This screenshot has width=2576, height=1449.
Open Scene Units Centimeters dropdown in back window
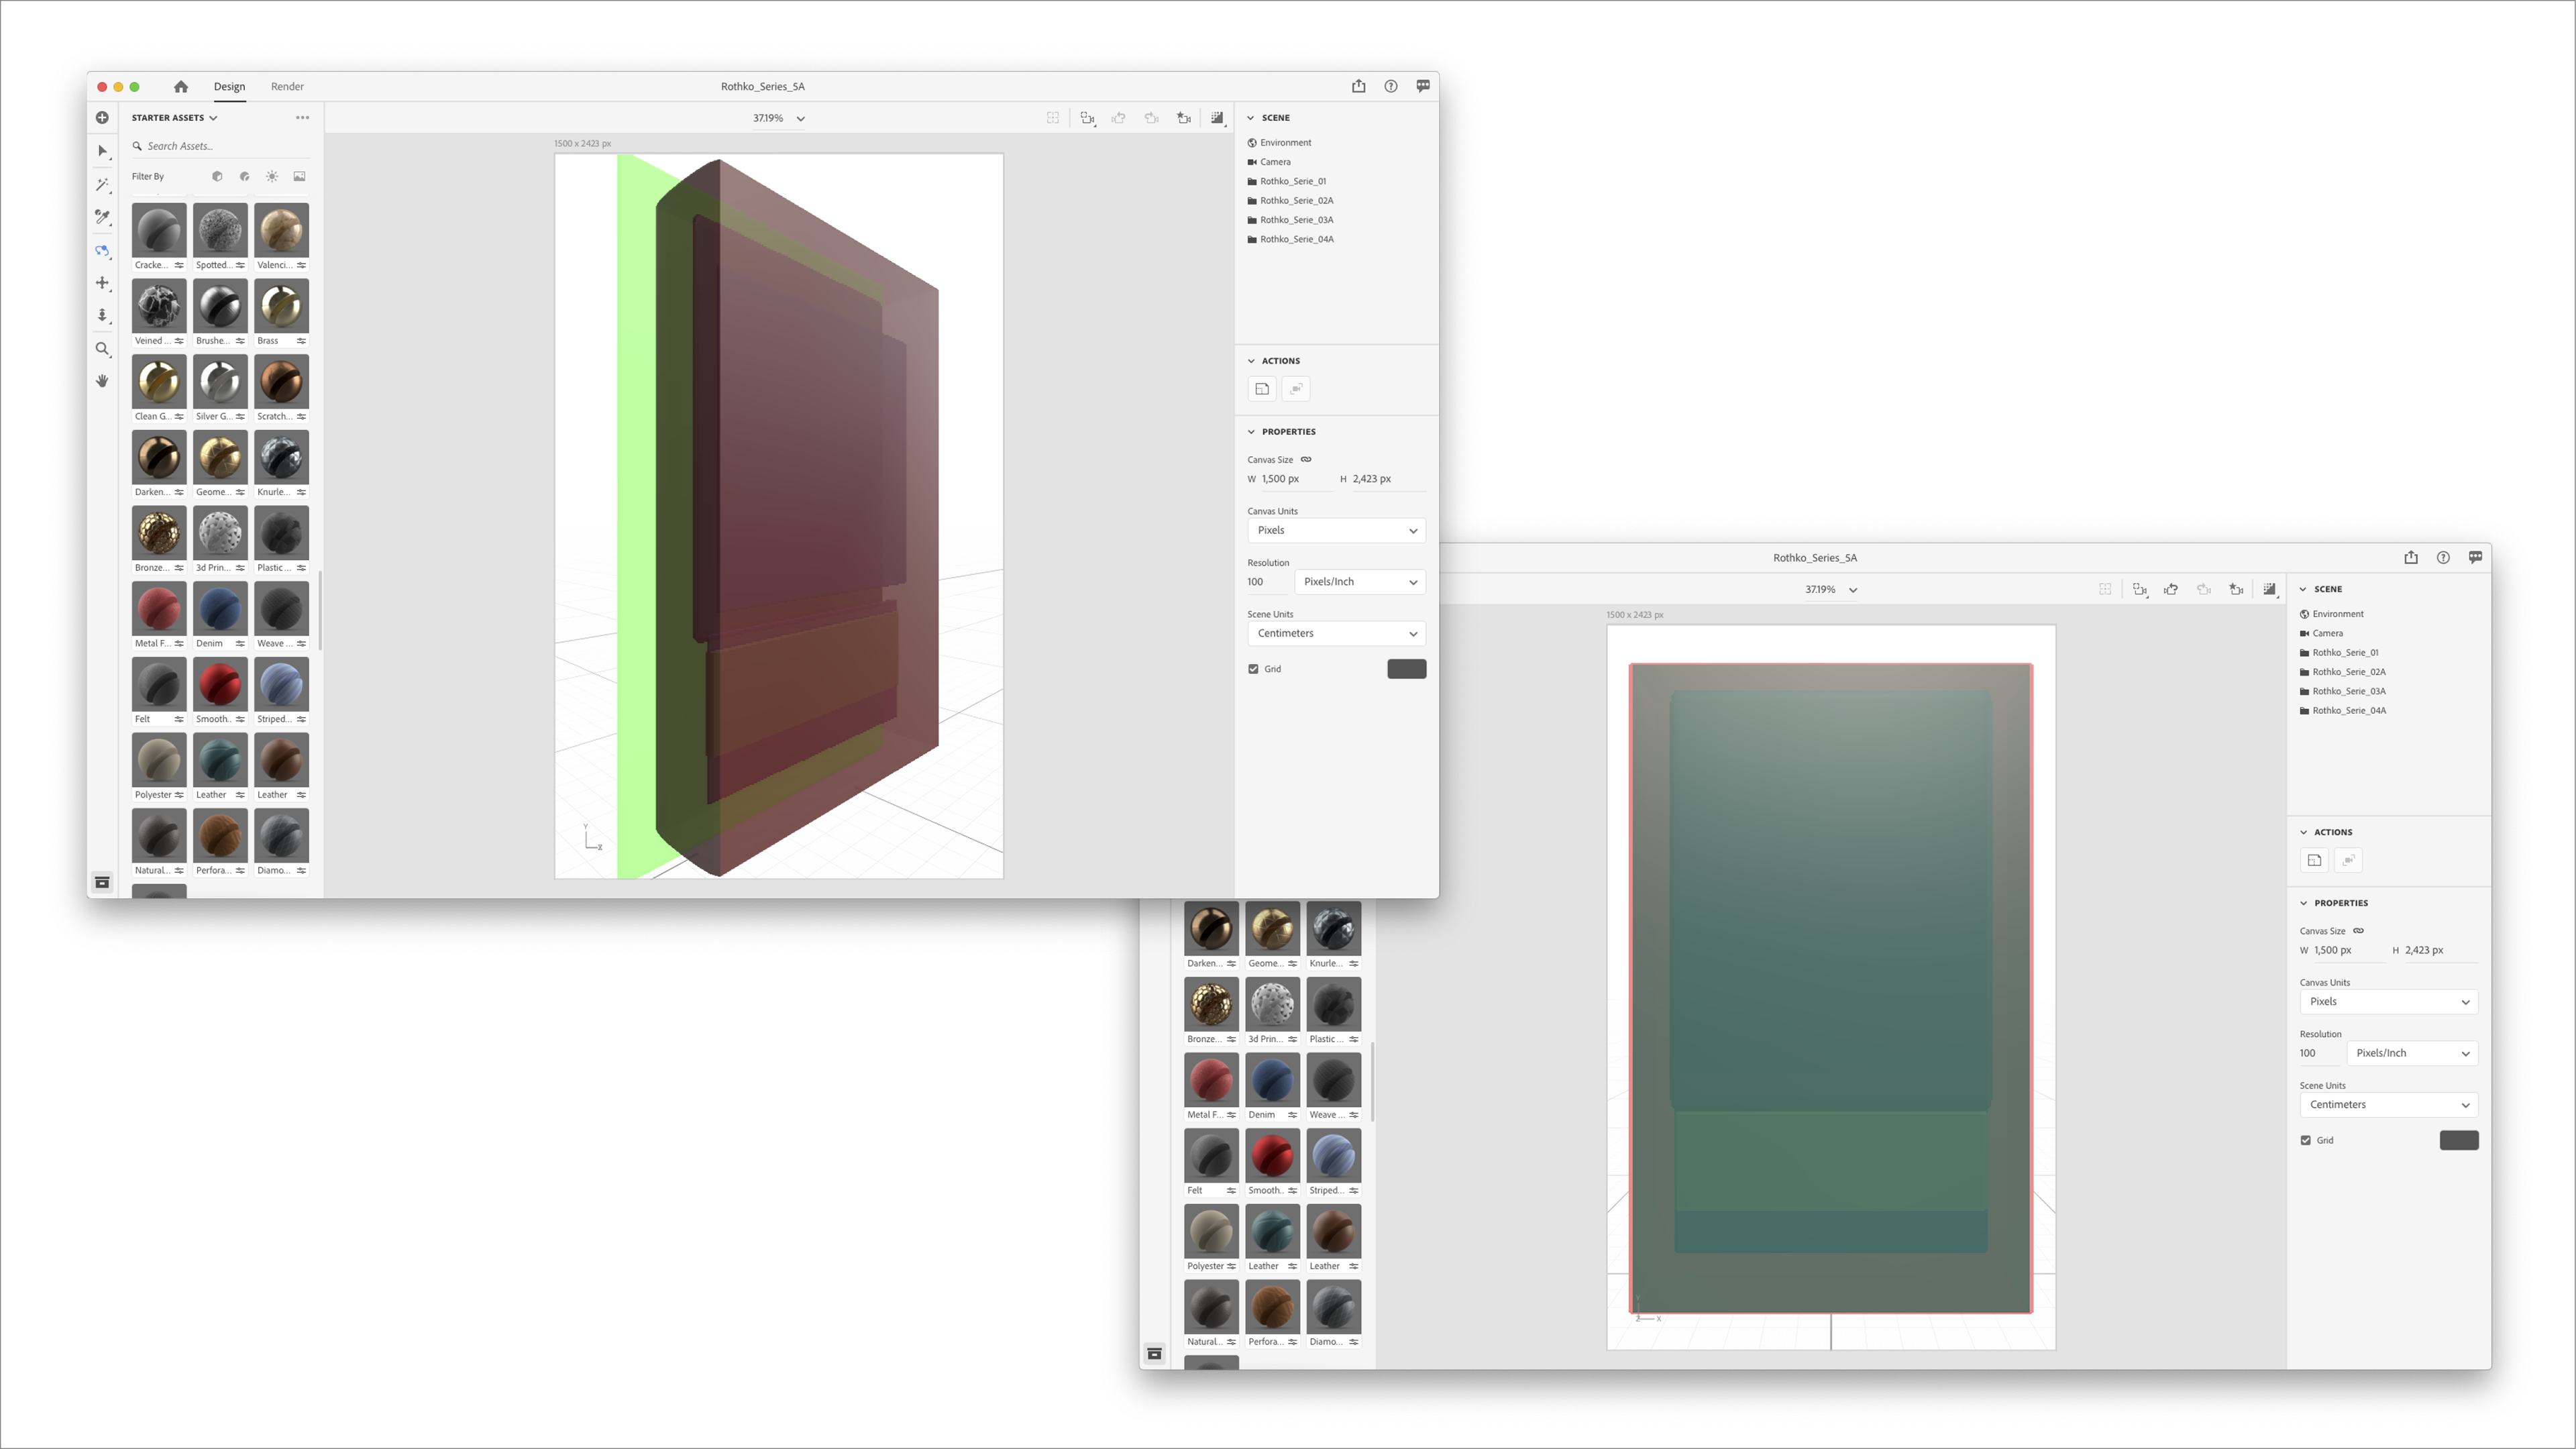pyautogui.click(x=2388, y=1105)
